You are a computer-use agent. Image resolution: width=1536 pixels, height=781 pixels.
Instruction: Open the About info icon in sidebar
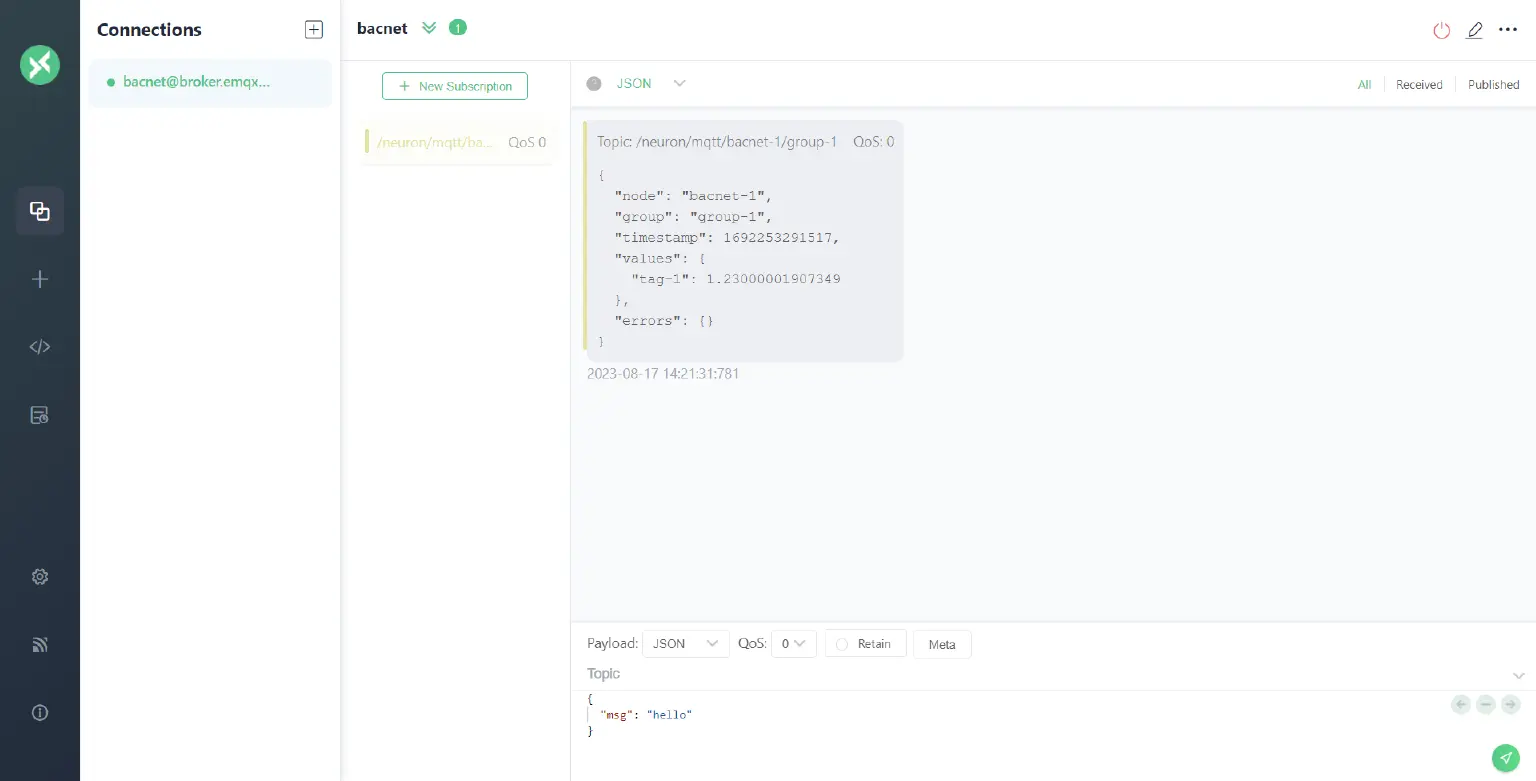pyautogui.click(x=40, y=713)
